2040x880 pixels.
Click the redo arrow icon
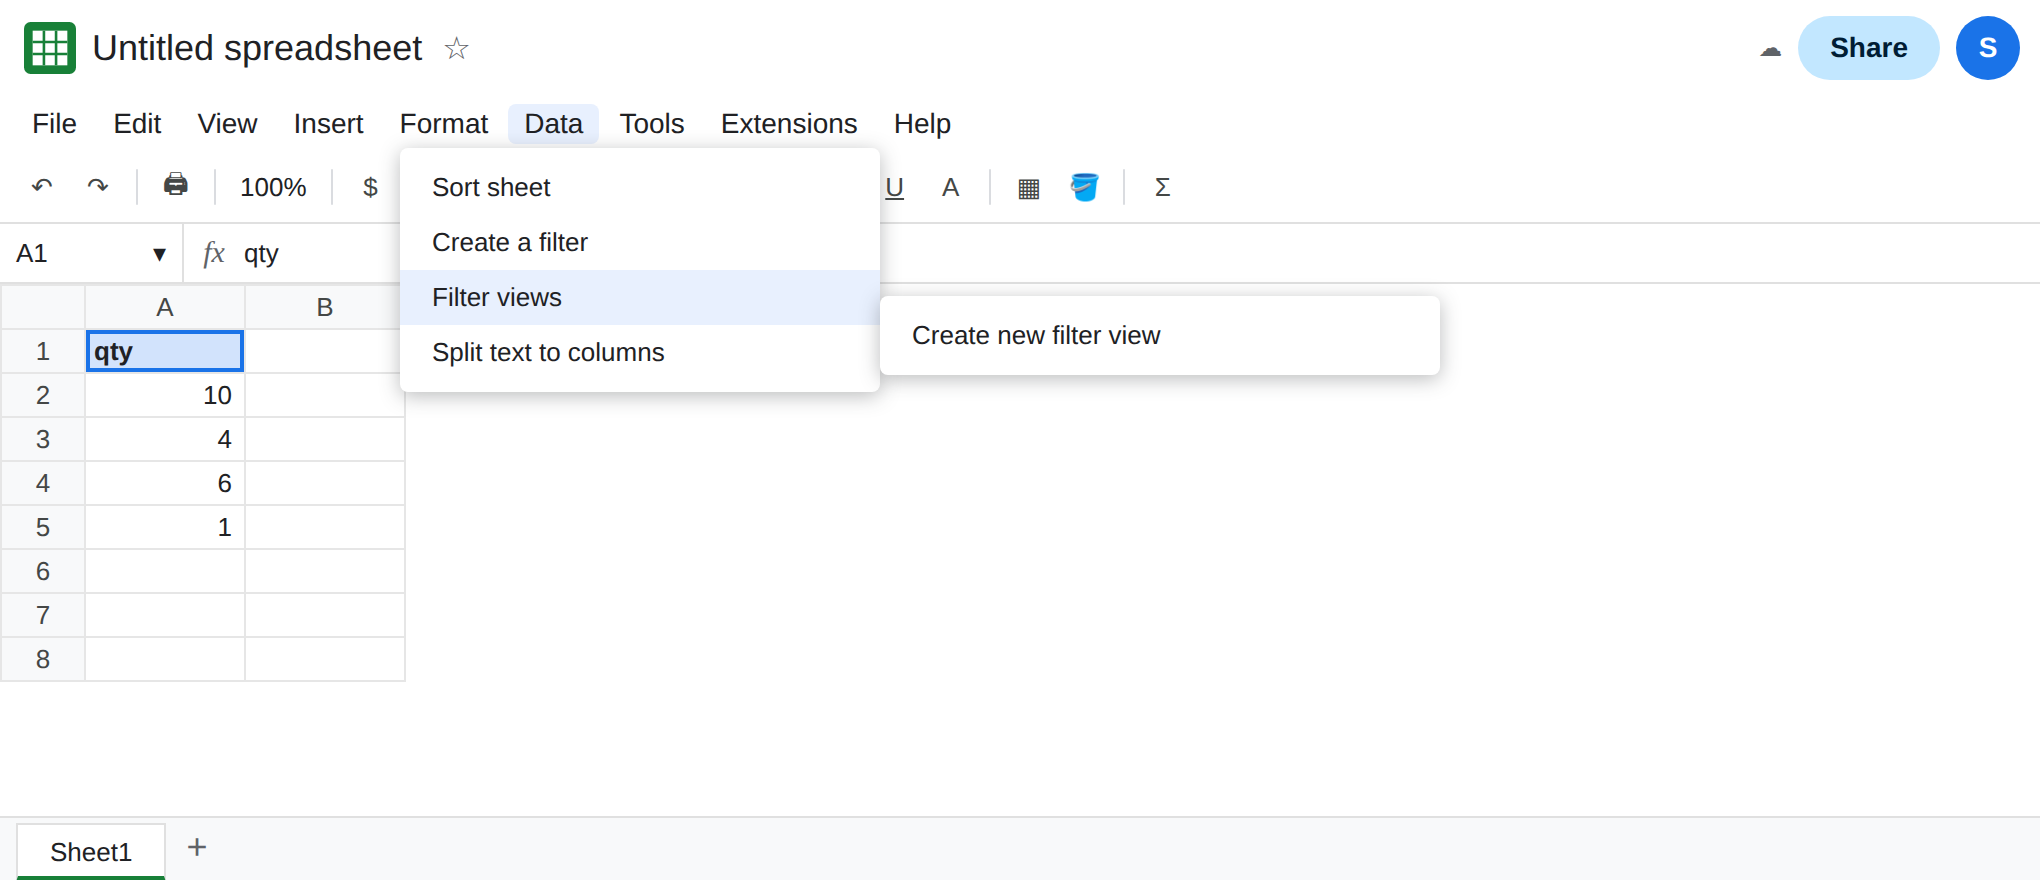click(x=98, y=186)
